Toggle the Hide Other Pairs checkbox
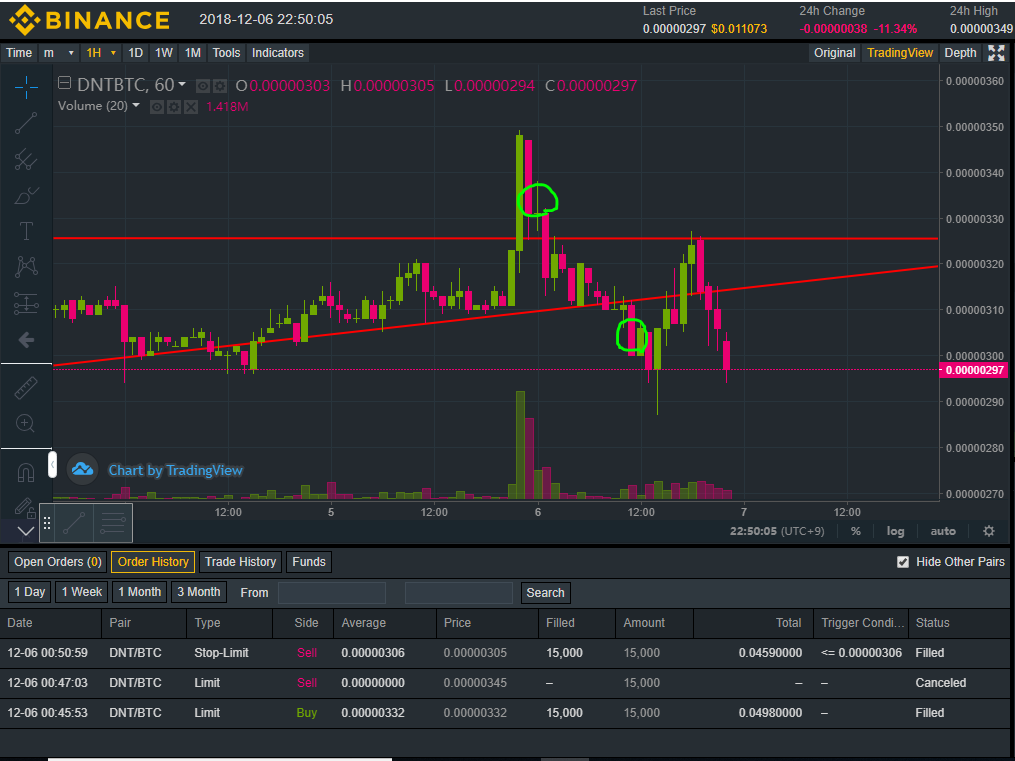1015x761 pixels. point(903,562)
